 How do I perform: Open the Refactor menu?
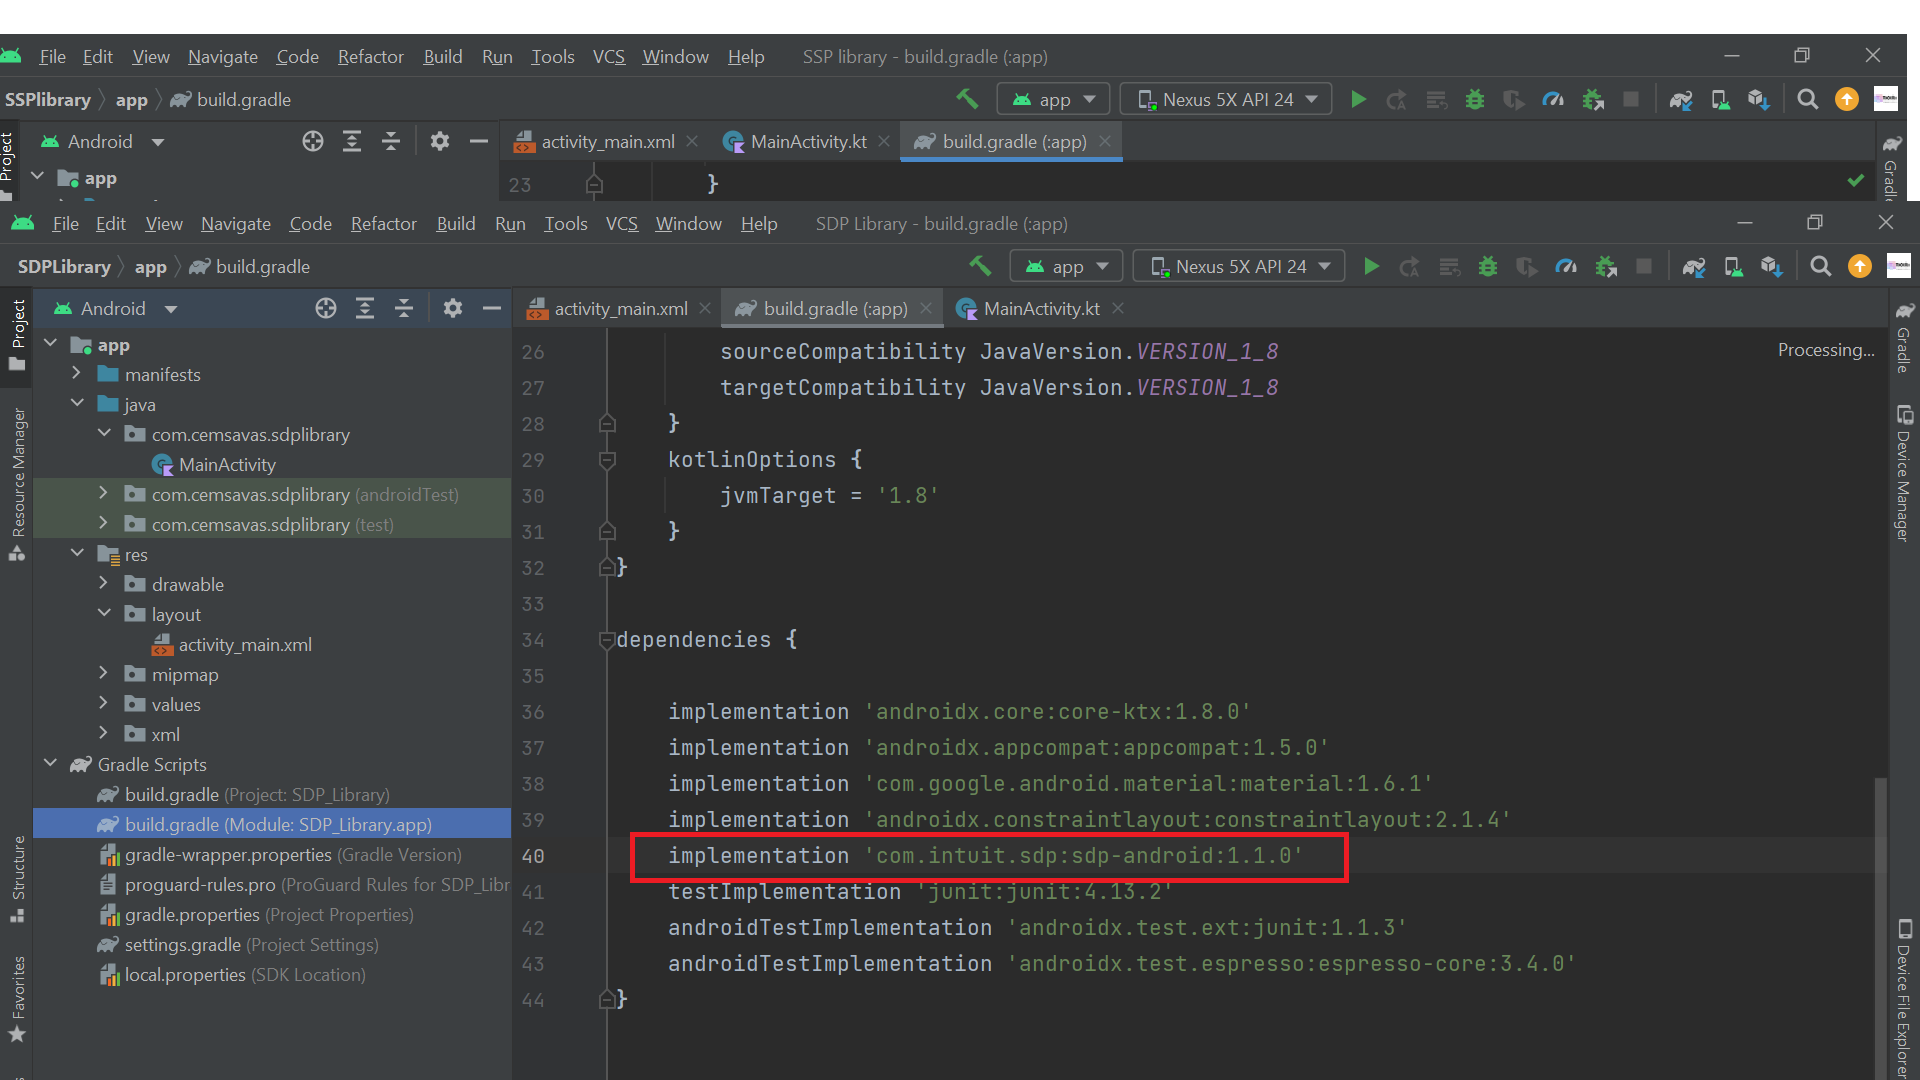(383, 223)
